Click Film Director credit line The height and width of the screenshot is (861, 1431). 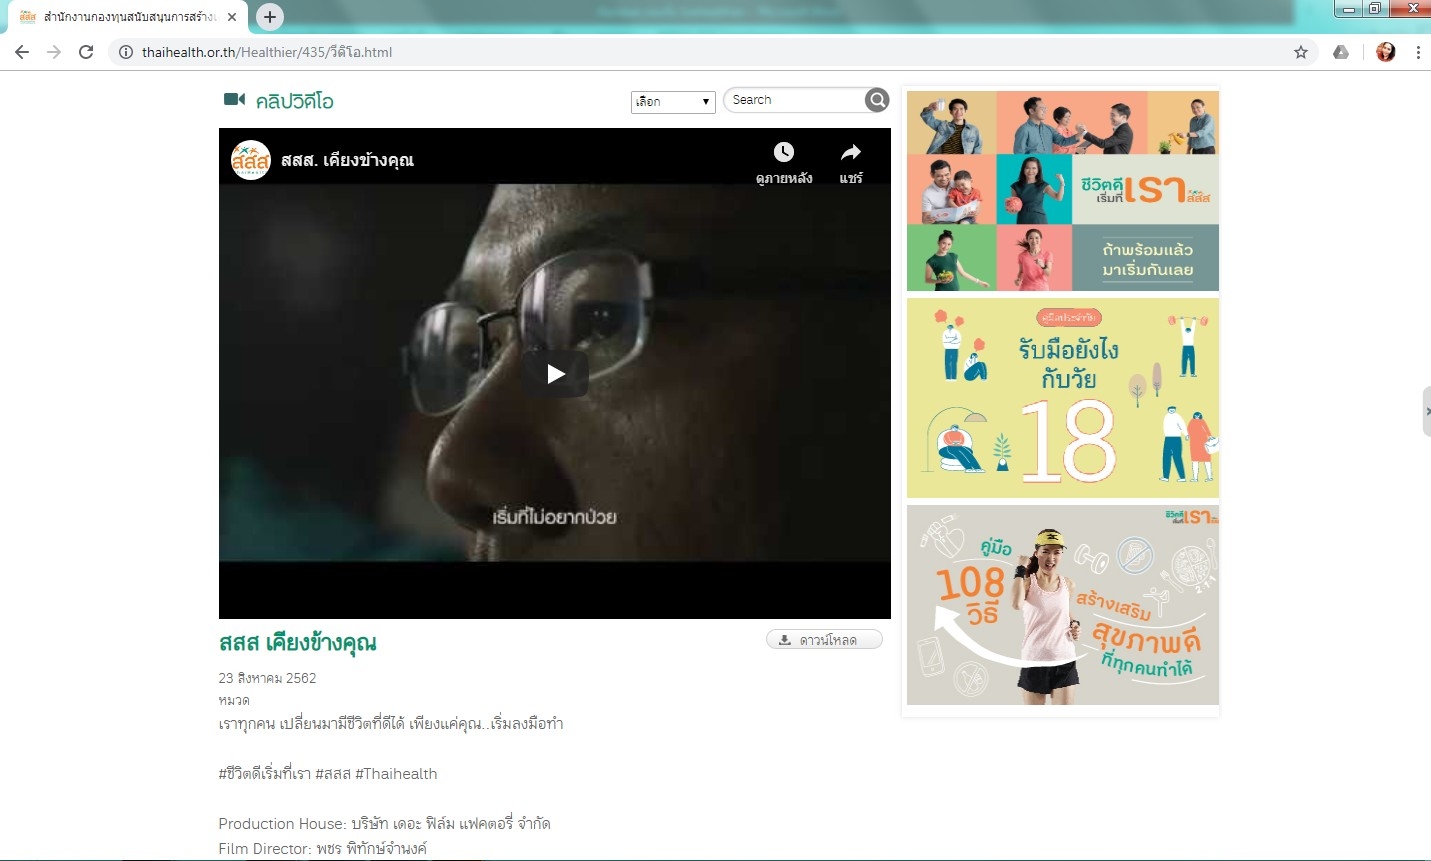point(322,849)
